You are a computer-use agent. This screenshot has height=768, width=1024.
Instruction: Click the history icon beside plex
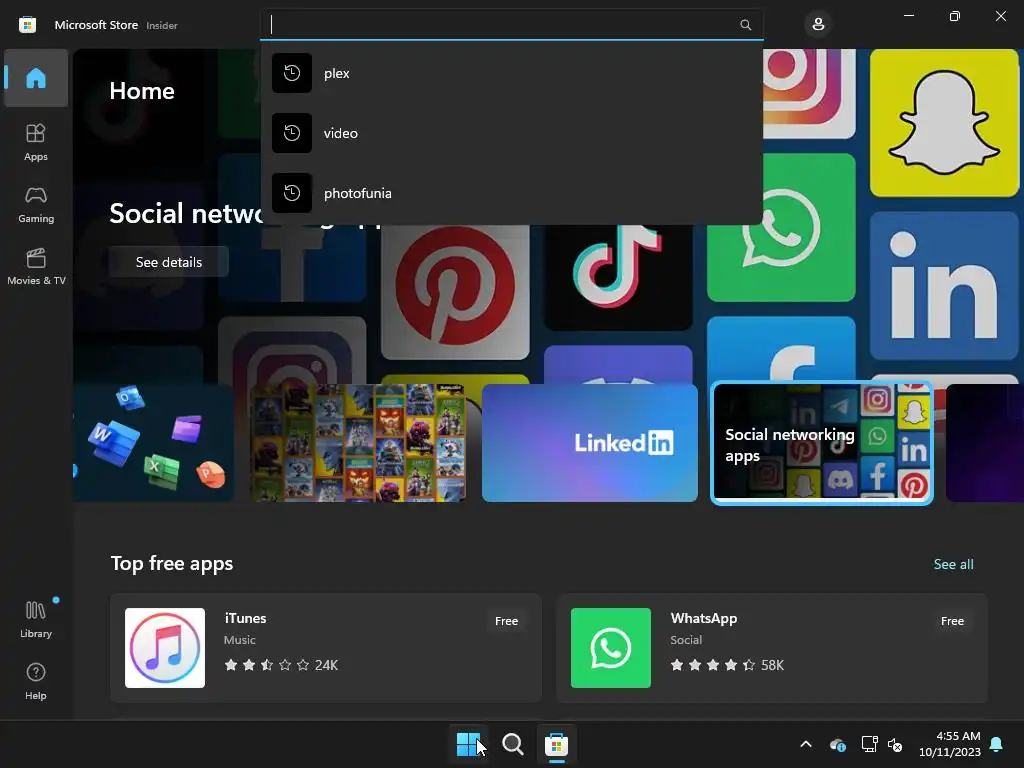coord(292,73)
